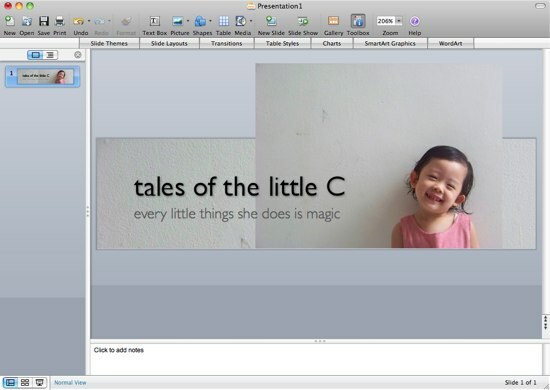550x390 pixels.
Task: Start the Slide Show
Action: [x=303, y=21]
